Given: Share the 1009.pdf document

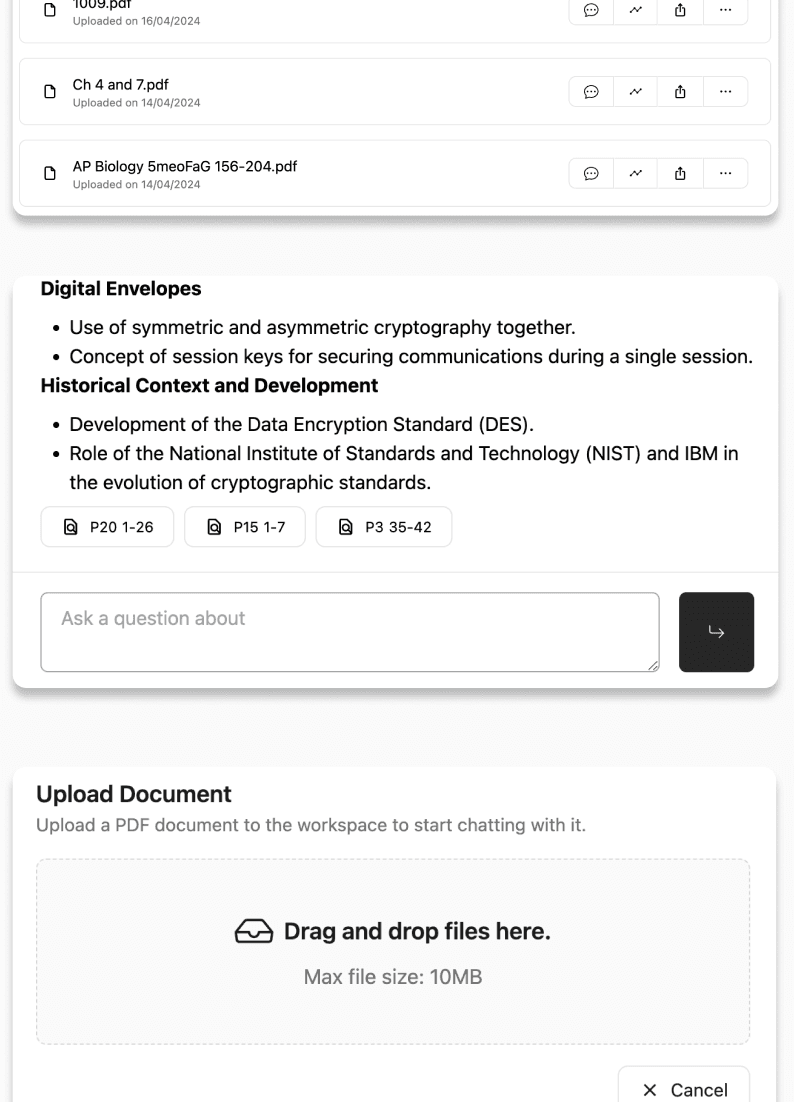Looking at the screenshot, I should pos(680,10).
